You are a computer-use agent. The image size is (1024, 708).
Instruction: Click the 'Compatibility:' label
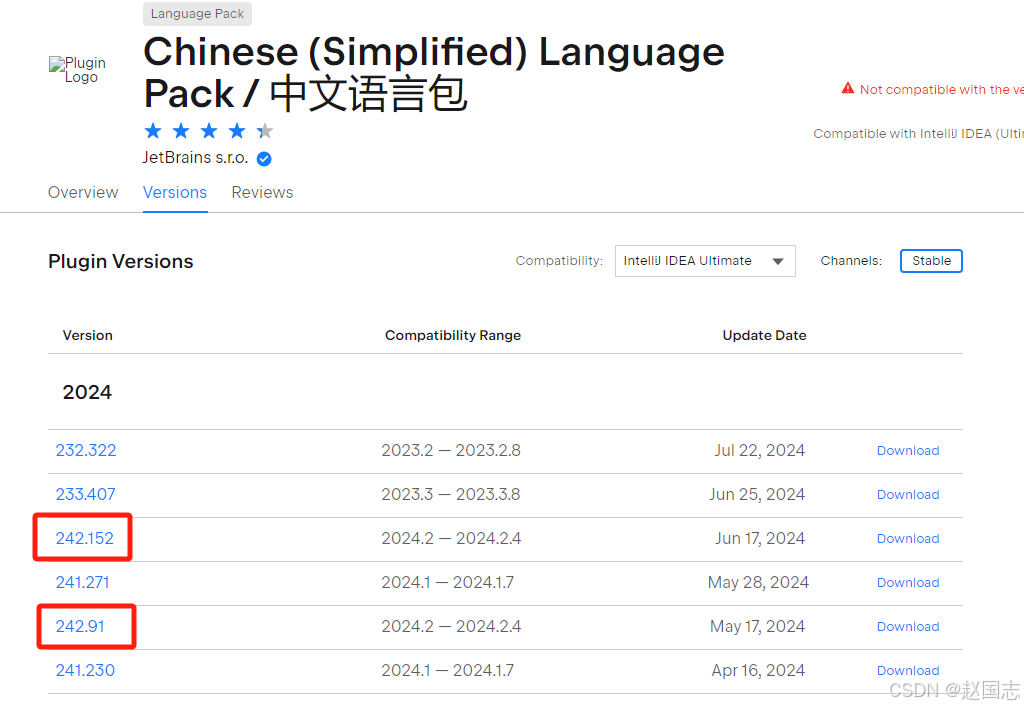click(x=559, y=261)
